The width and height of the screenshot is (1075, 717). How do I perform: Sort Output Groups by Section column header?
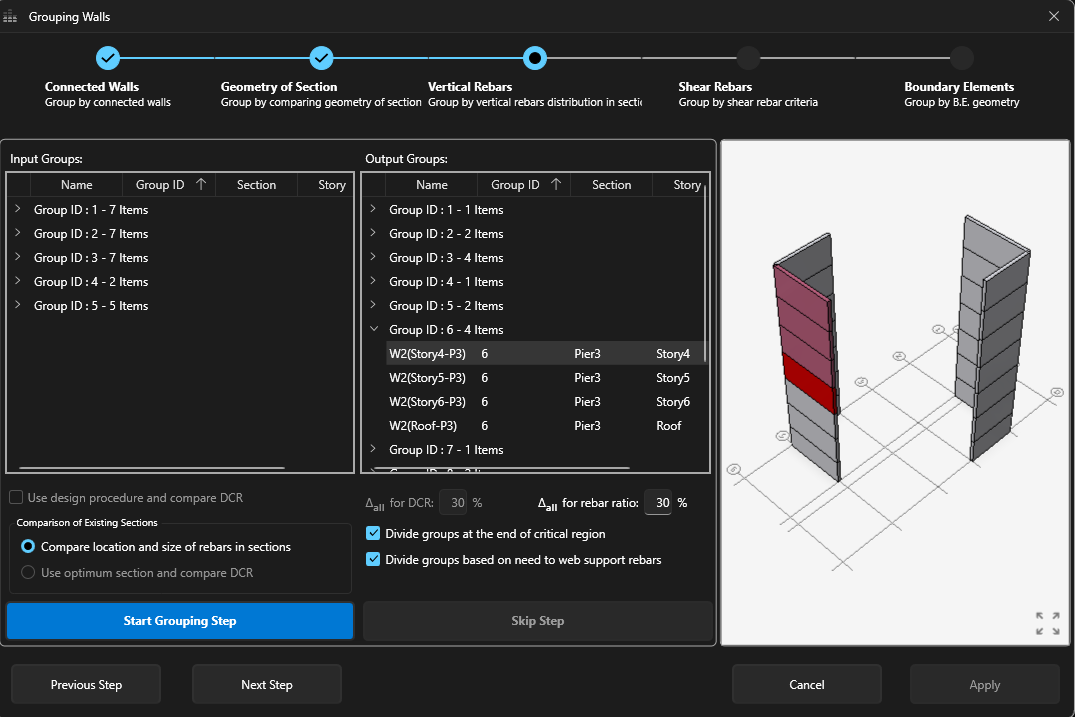[612, 185]
